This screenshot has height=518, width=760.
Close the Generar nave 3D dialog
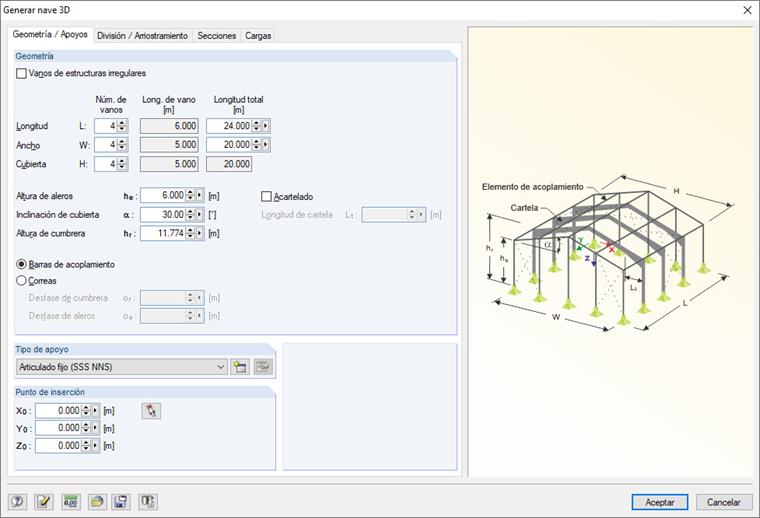point(747,10)
